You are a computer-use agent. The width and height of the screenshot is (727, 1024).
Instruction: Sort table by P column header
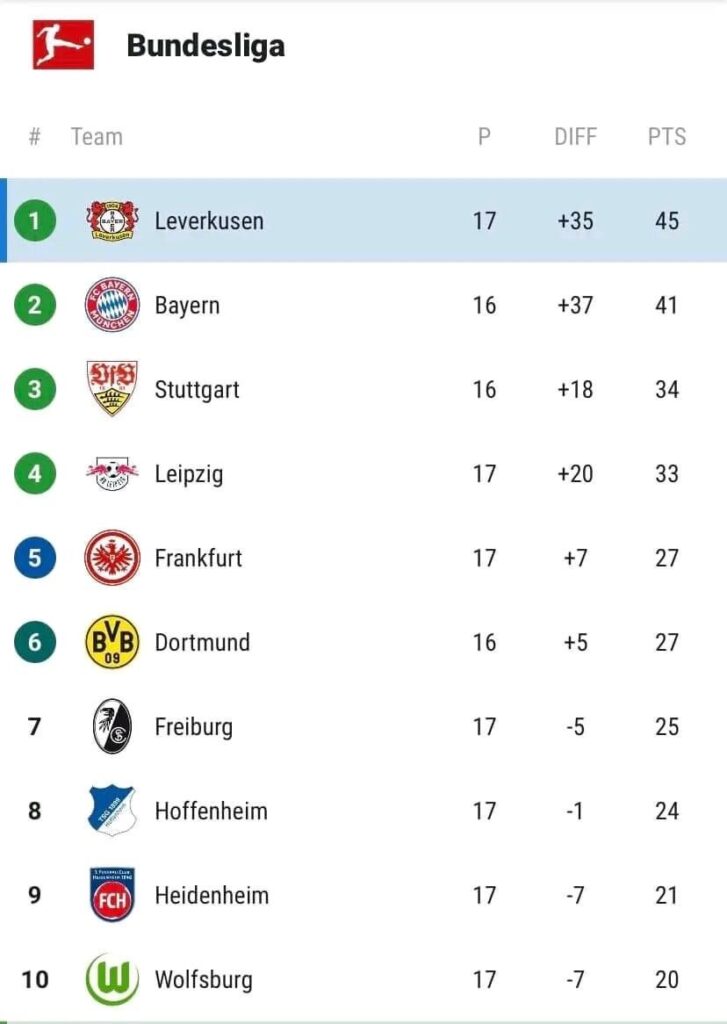coord(484,137)
